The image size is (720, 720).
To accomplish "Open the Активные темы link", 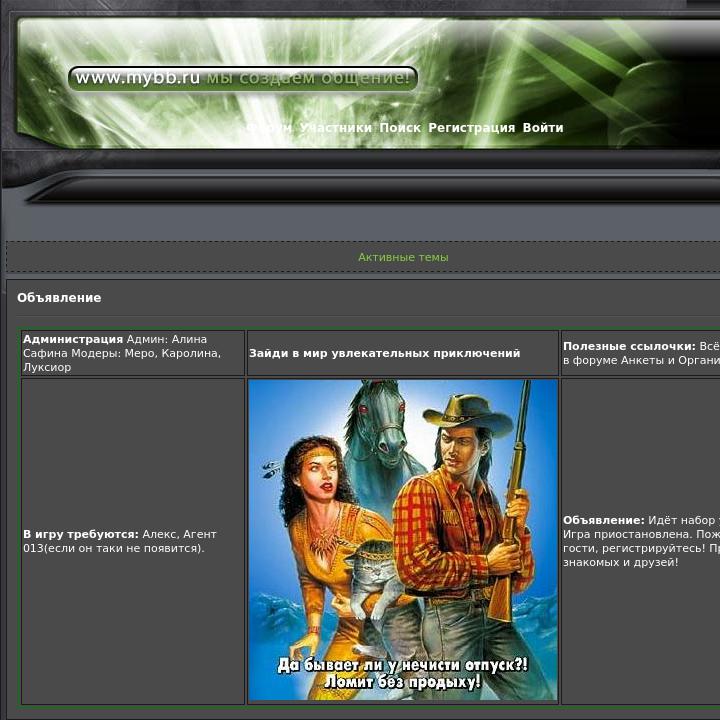I will pos(403,257).
